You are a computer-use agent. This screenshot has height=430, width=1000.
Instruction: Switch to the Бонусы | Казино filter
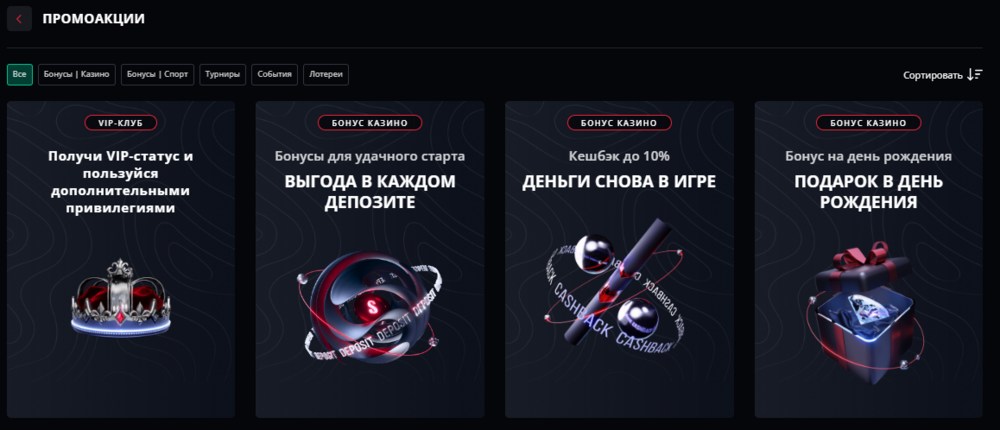77,75
